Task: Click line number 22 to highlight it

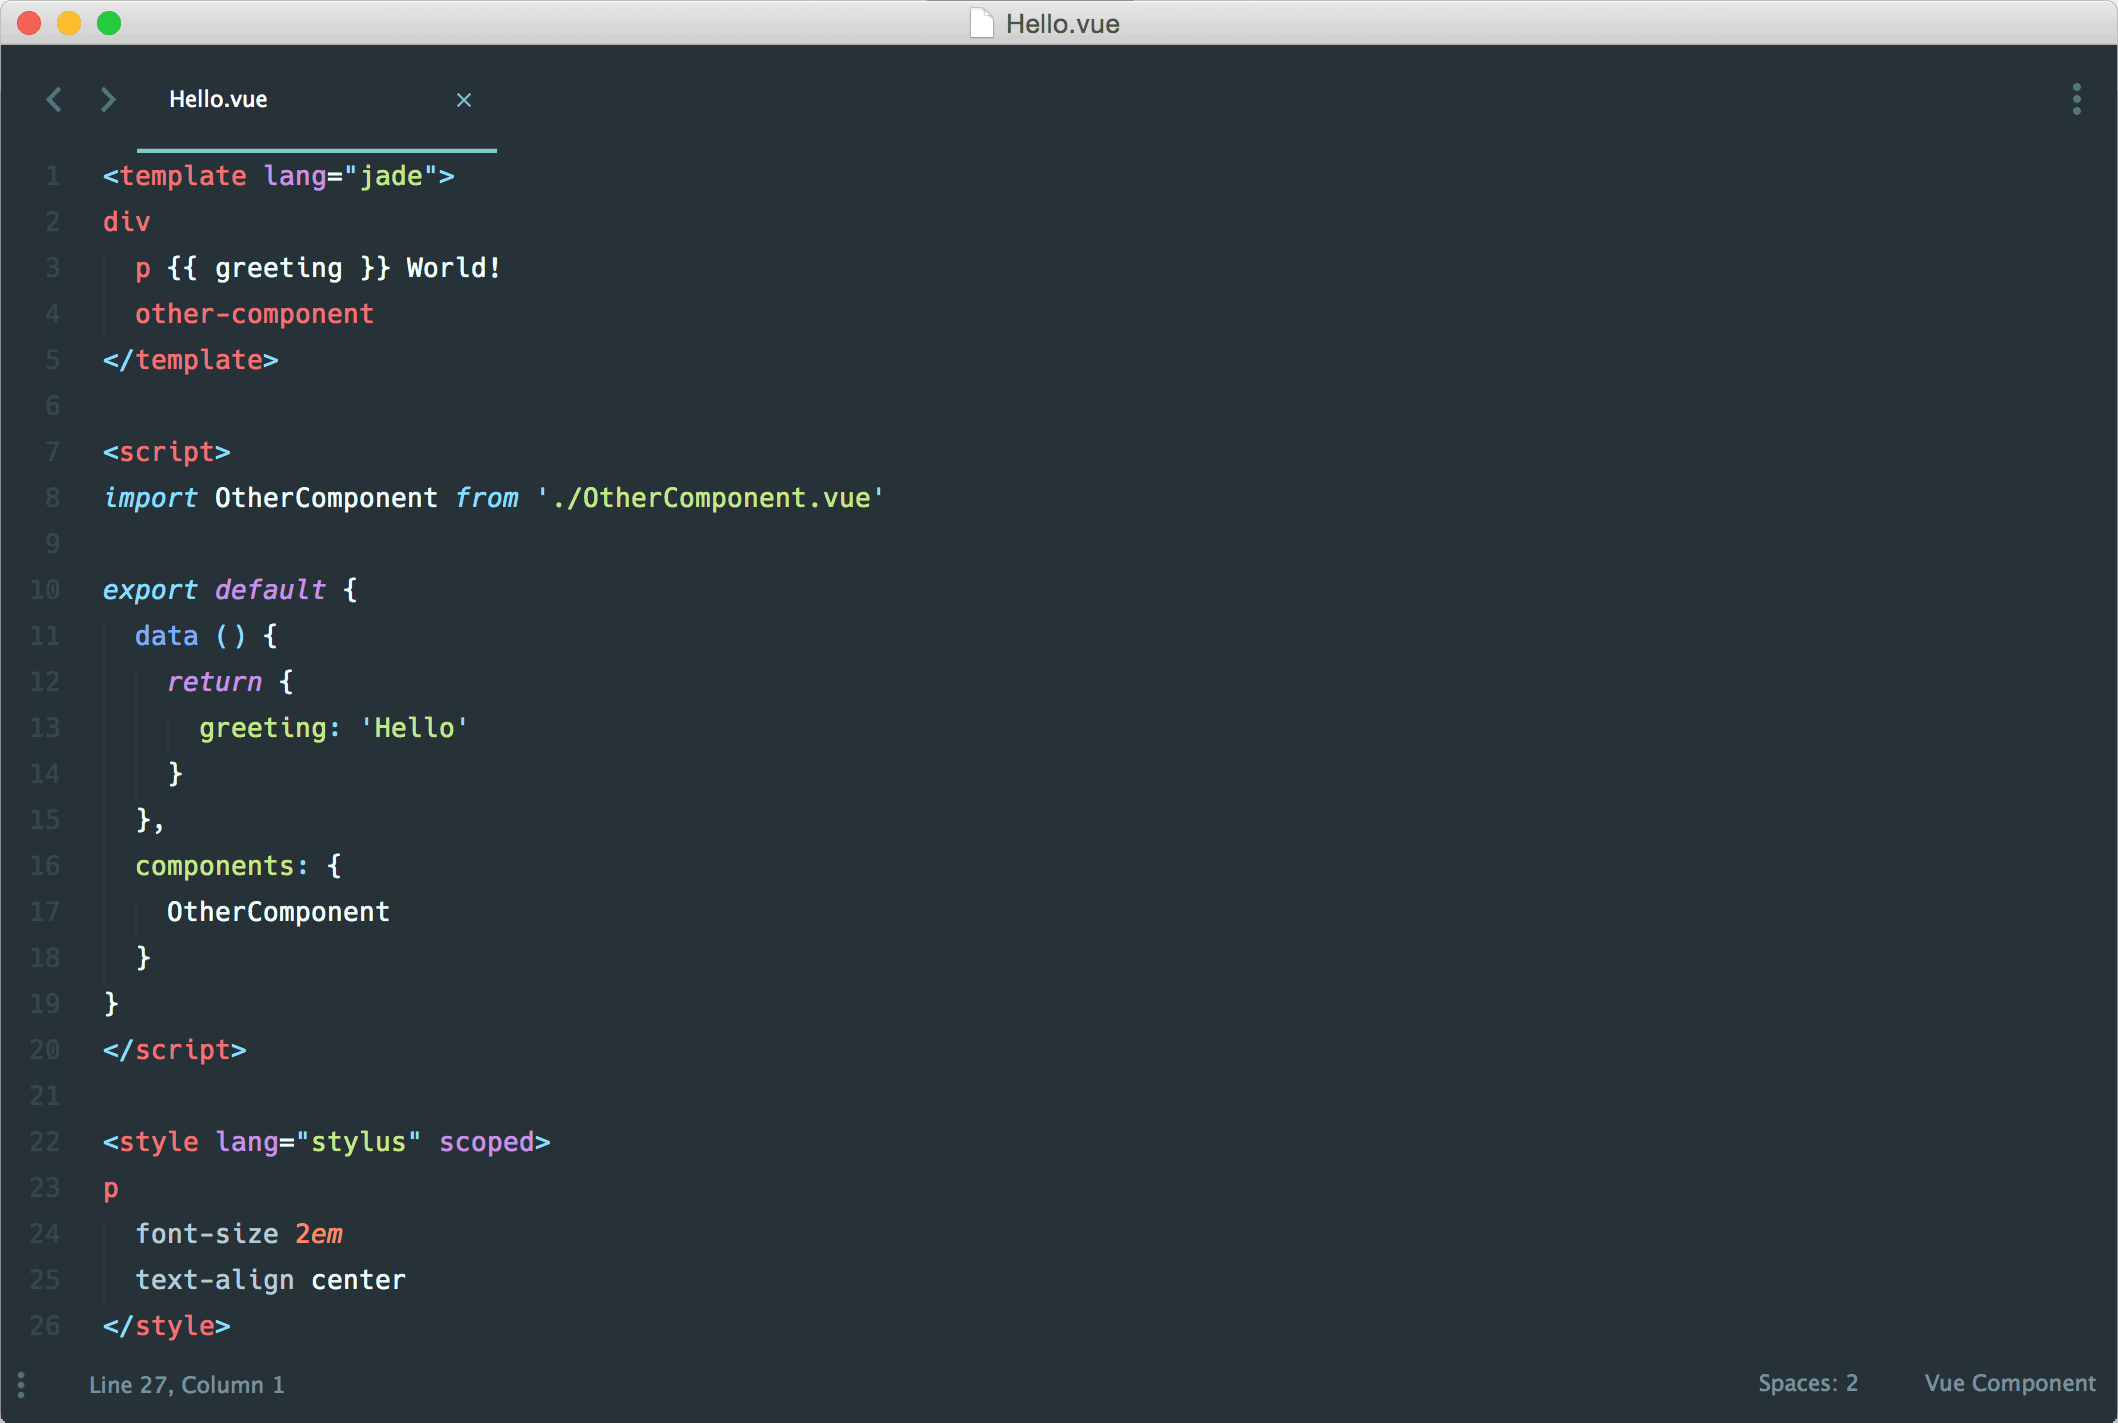Action: (44, 1142)
